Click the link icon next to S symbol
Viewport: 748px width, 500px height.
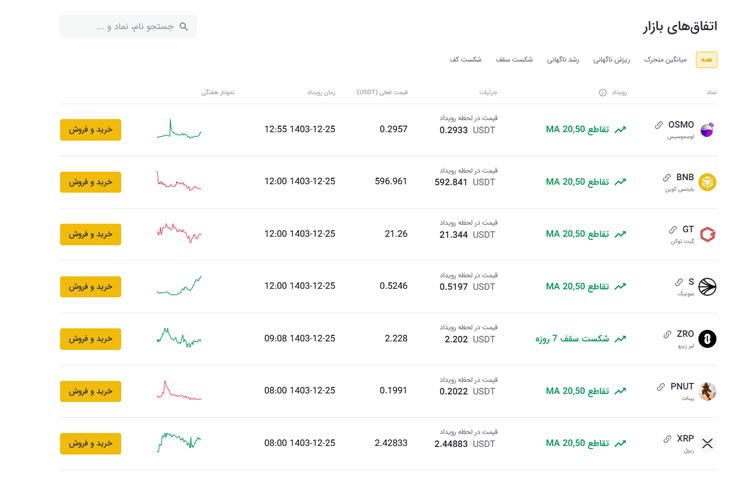(679, 283)
